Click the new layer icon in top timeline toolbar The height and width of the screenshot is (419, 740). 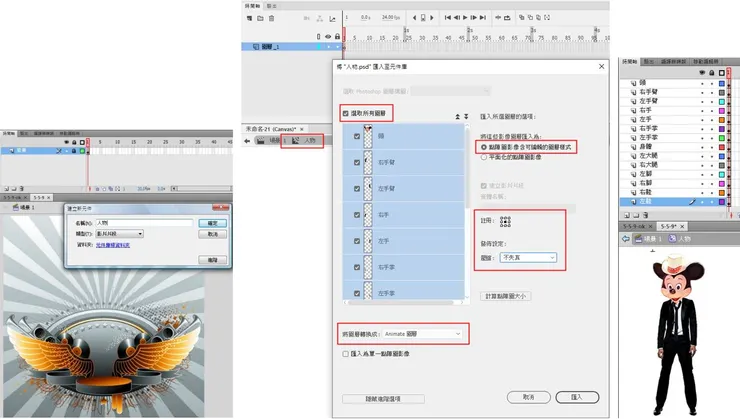coord(249,18)
